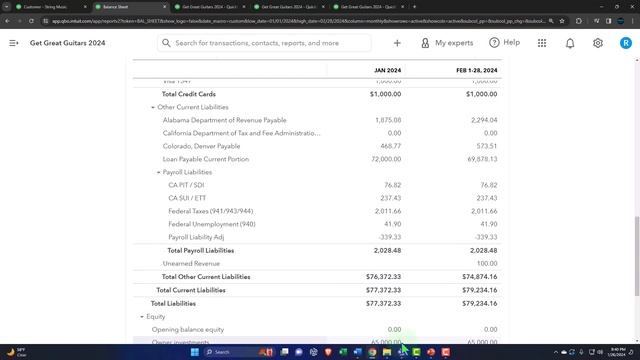Screen dimensions: 640x360
Task: Open the taskbar clock showing time and date
Action: [x=618, y=352]
